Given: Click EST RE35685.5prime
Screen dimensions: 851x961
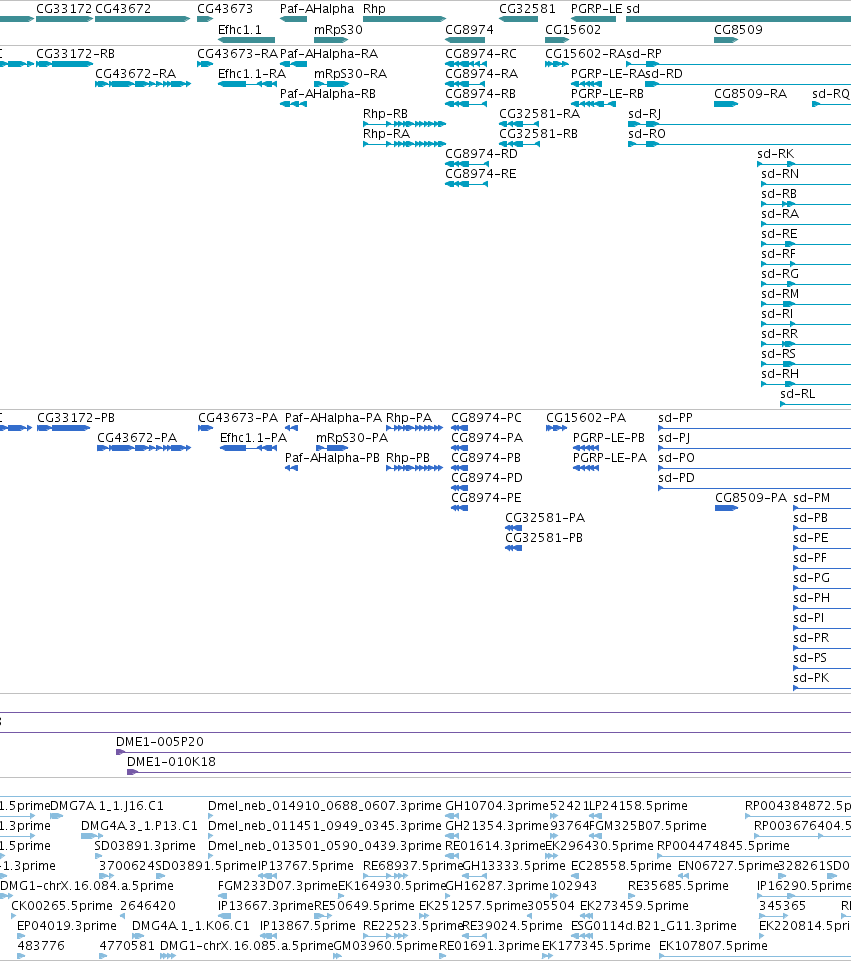Looking at the screenshot, I should (x=678, y=886).
